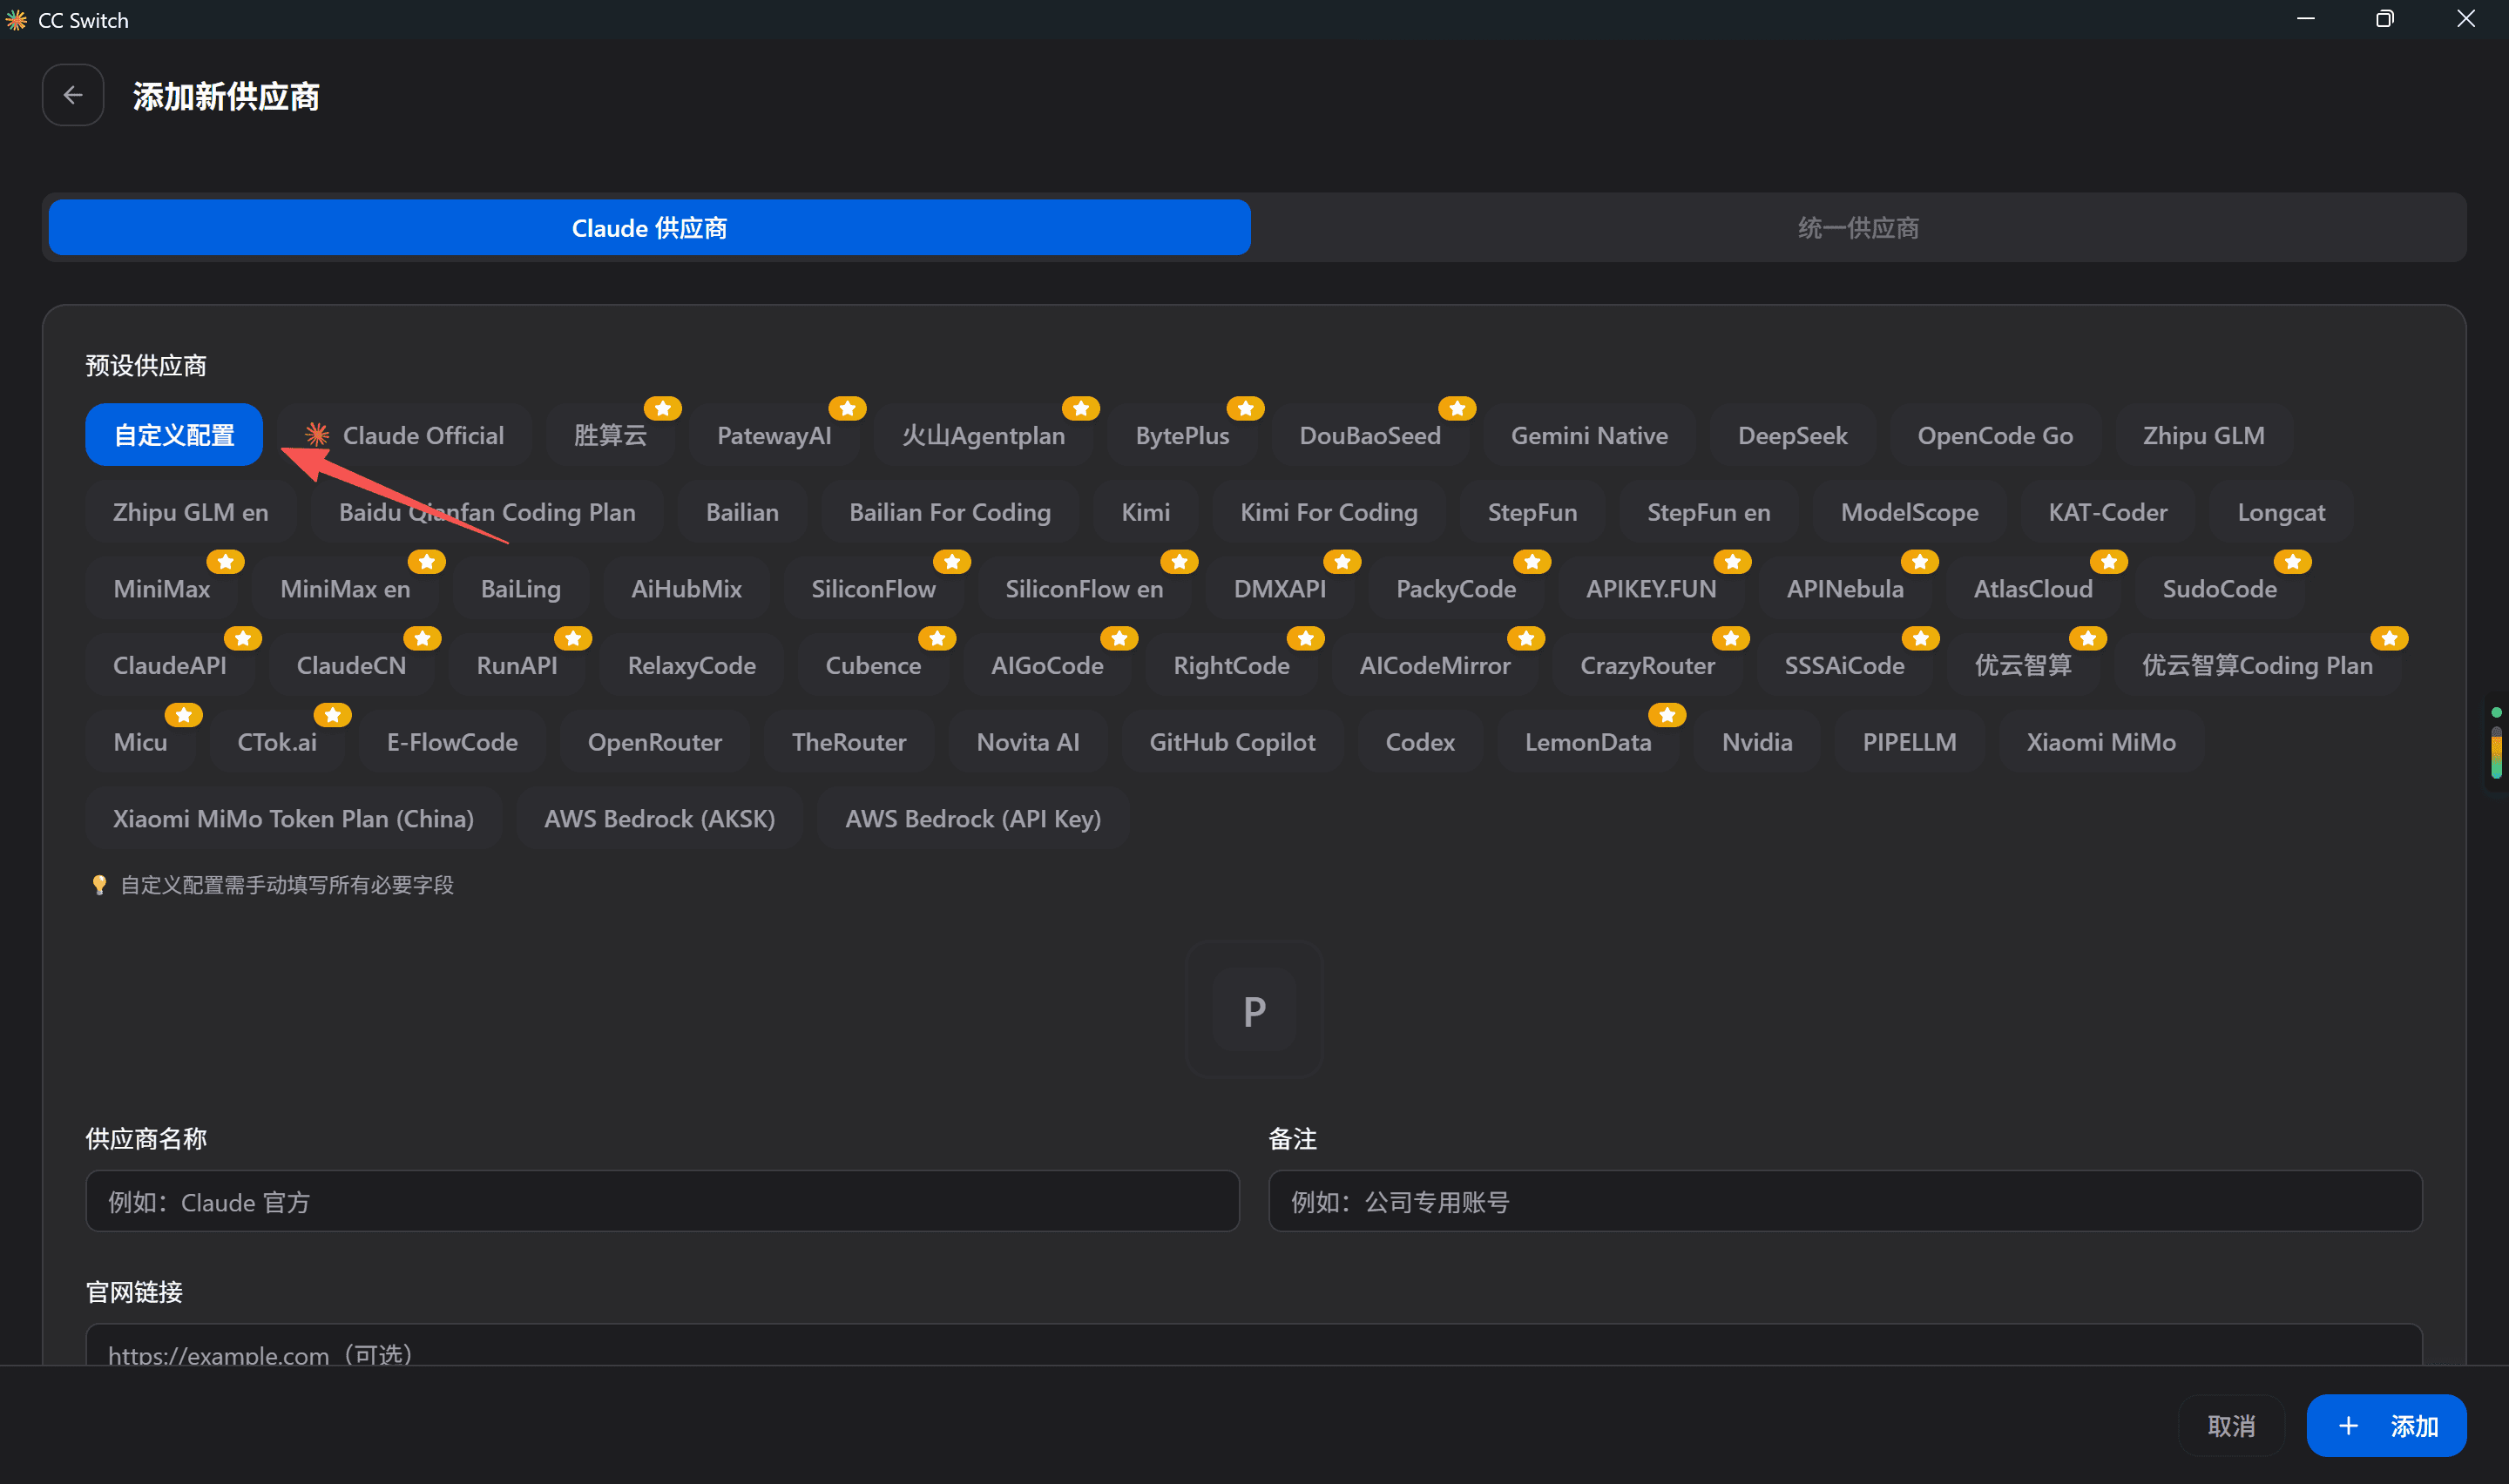Select the DouBaoSeed preset

coord(1370,435)
